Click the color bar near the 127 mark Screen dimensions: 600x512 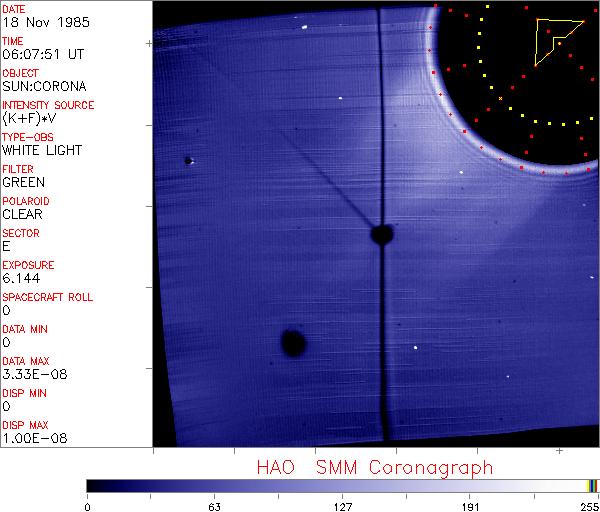click(x=342, y=486)
